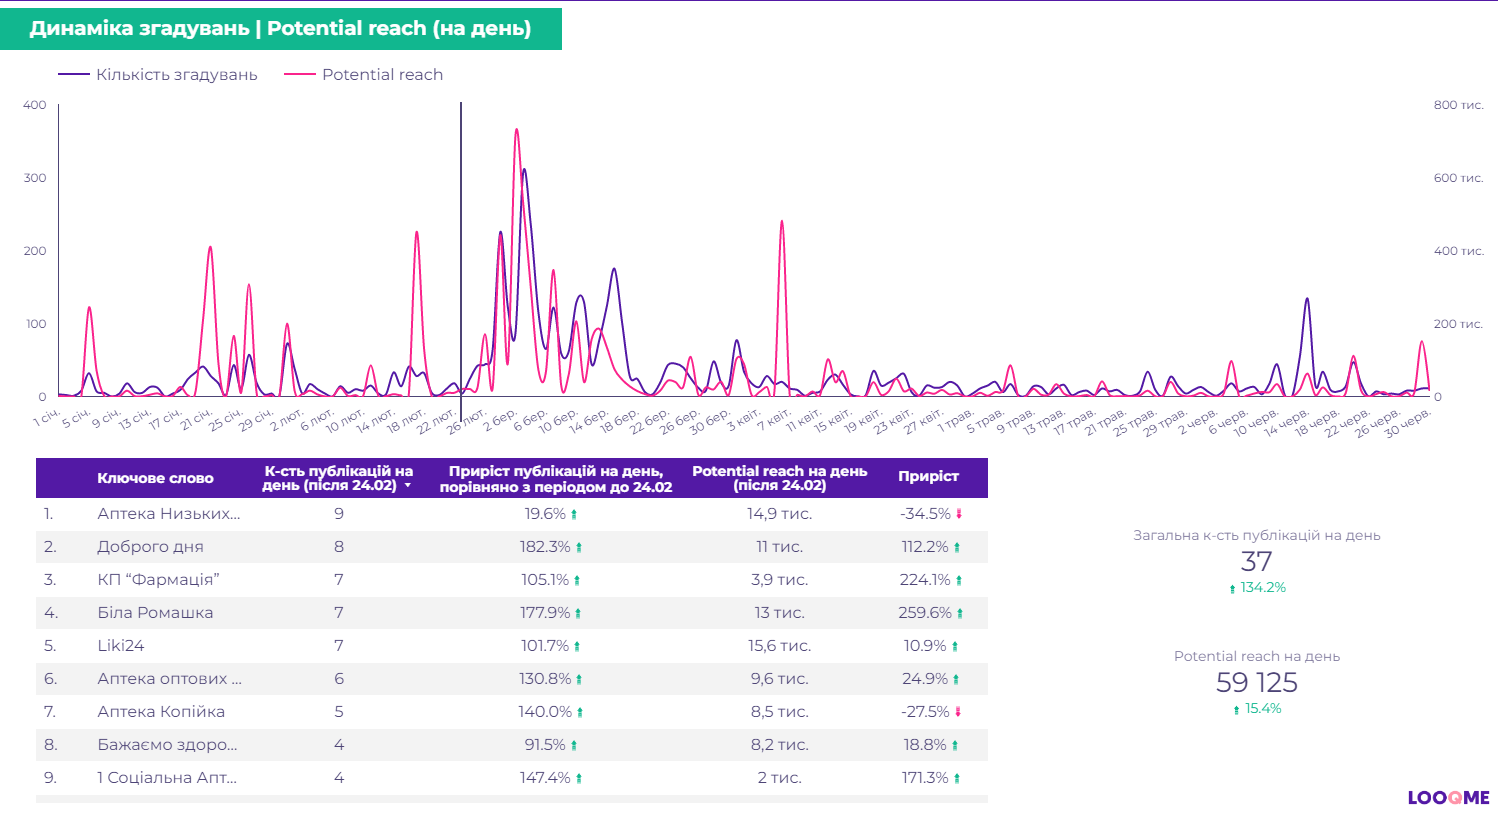Click the up arrow beside 259.6%

pyautogui.click(x=960, y=614)
